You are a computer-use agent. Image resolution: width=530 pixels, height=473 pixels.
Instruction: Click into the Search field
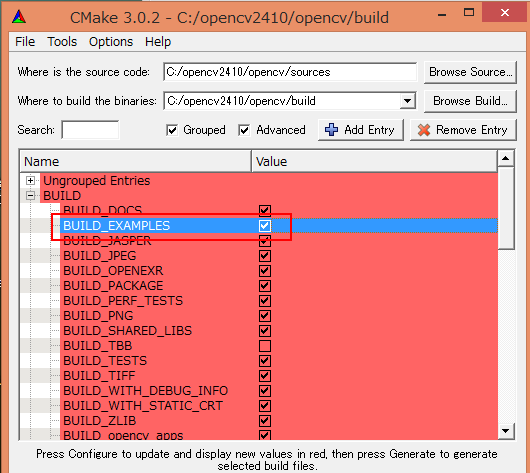click(x=90, y=130)
